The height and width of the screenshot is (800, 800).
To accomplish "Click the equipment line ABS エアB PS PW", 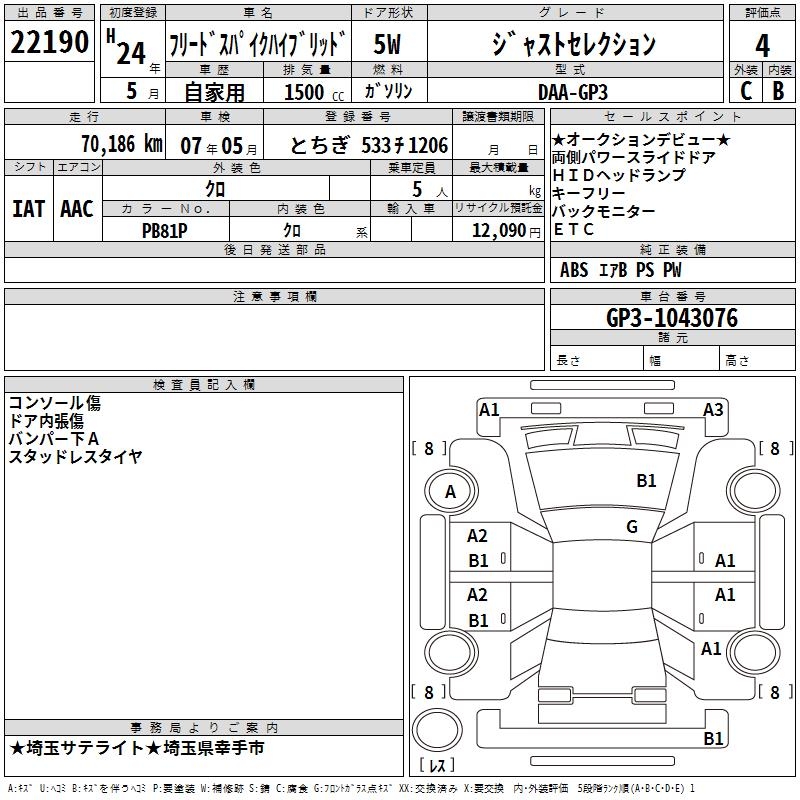I will pos(620,270).
